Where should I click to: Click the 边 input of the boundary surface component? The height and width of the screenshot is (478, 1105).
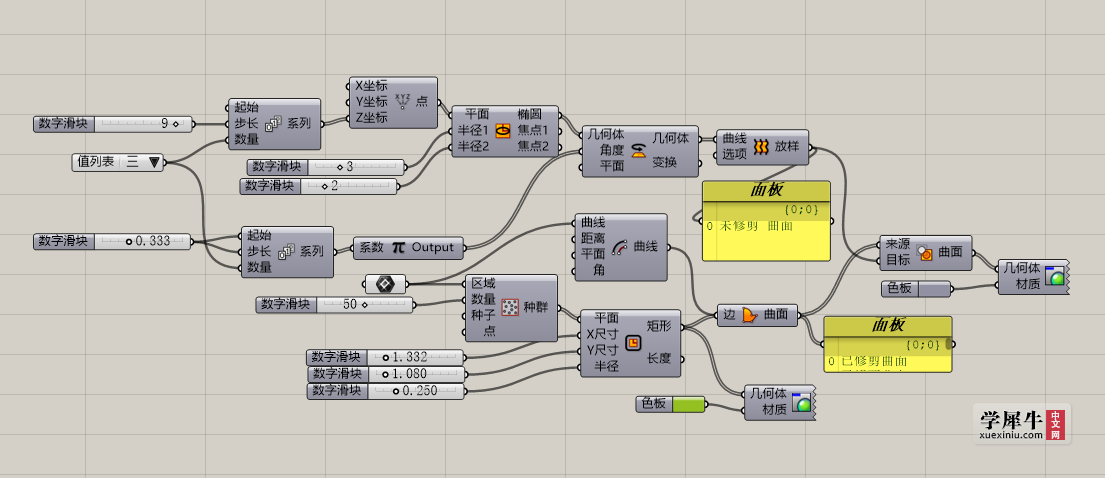729,315
